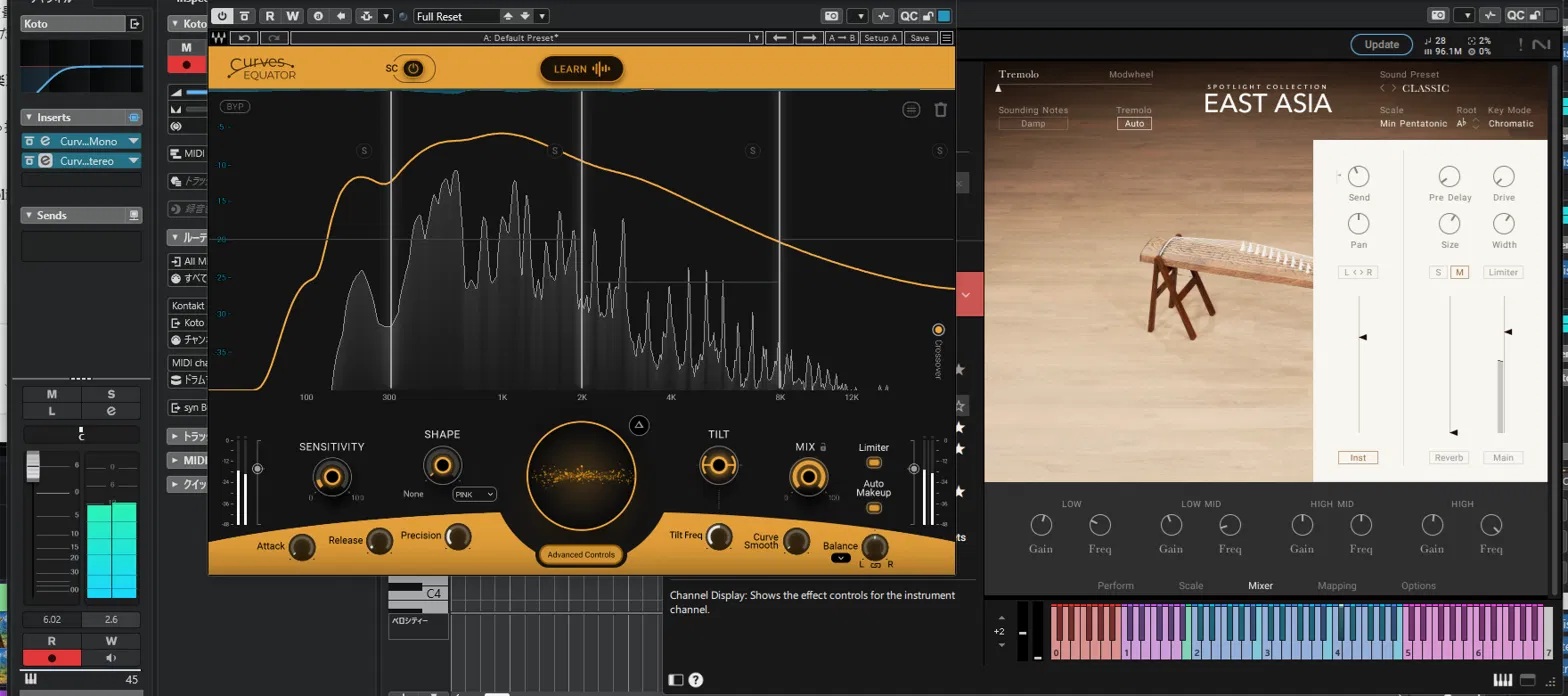Open the Balance mode dropdown arrow
The image size is (1568, 696).
tap(841, 559)
